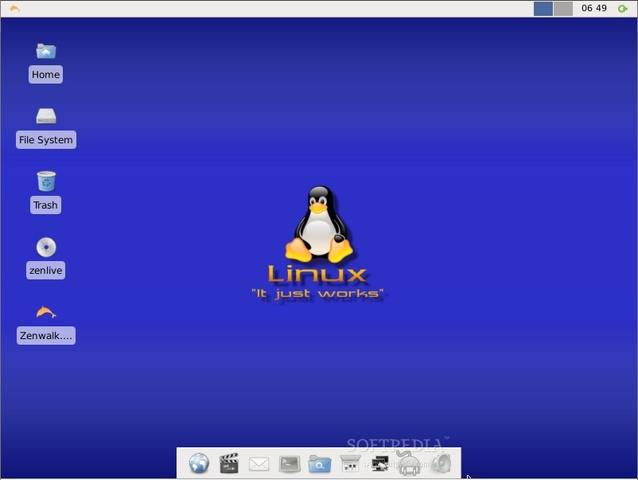Open the Home folder desktop icon

click(x=46, y=51)
